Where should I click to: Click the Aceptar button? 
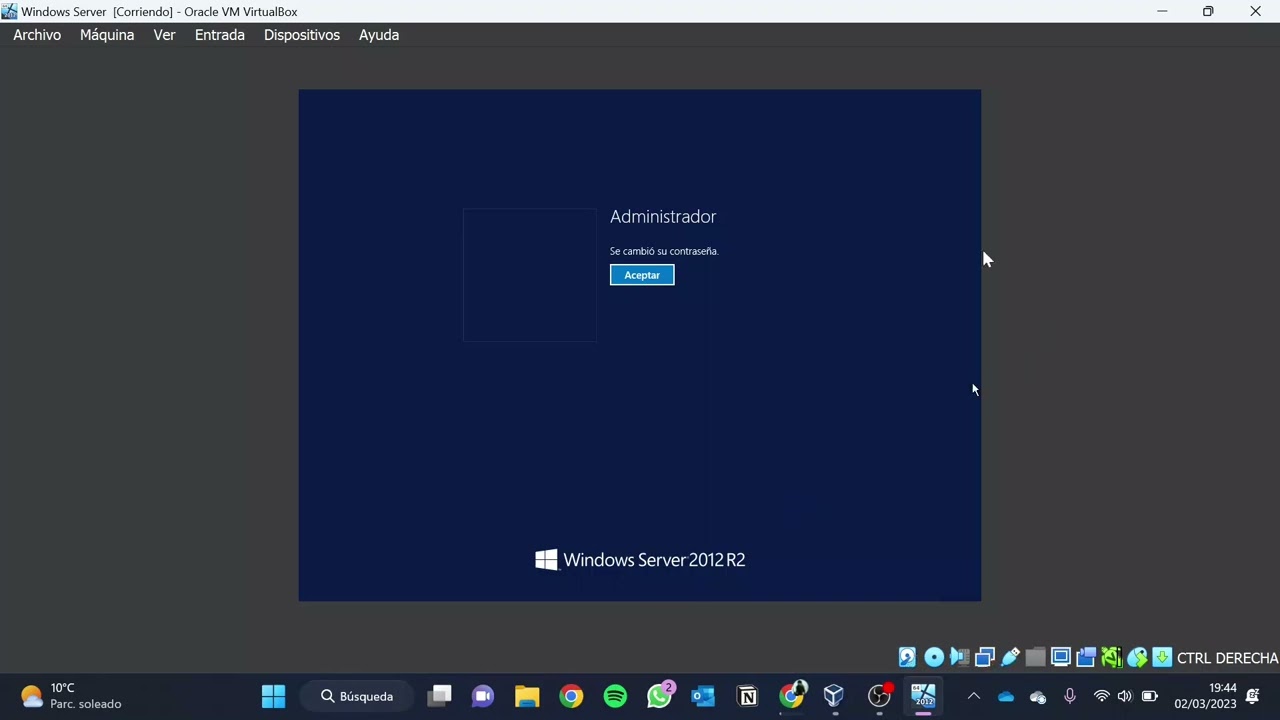[x=642, y=275]
